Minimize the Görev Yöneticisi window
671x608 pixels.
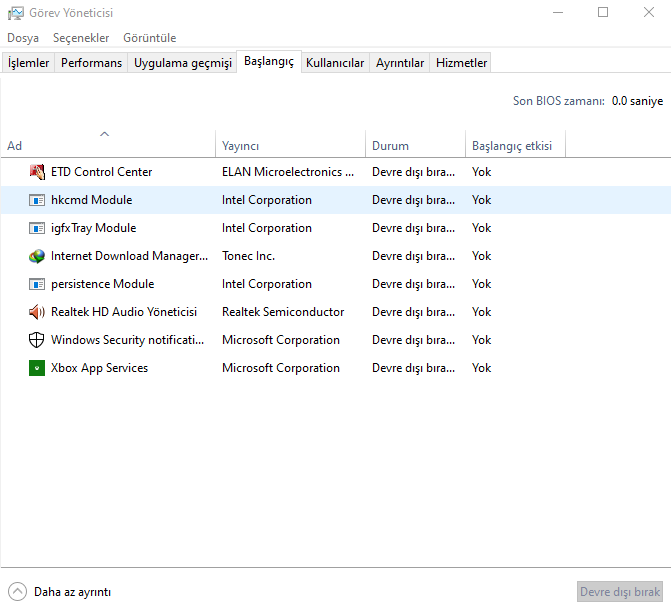[x=558, y=12]
